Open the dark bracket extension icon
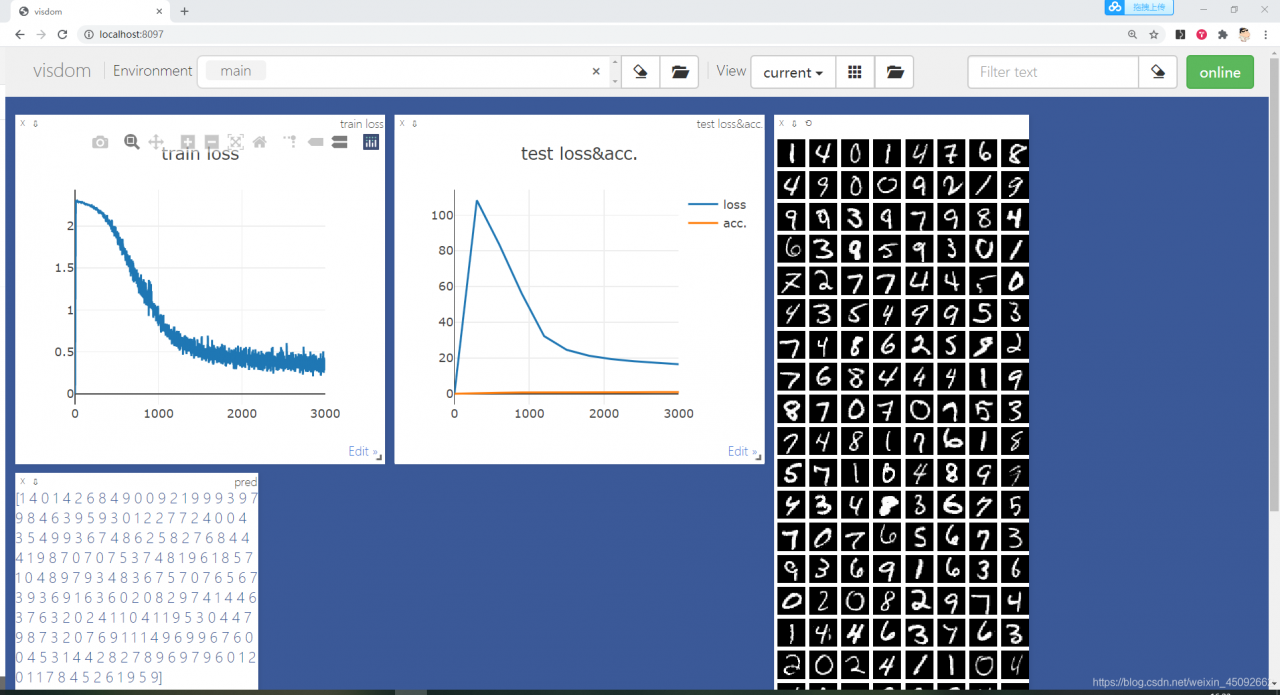The image size is (1280, 695). 1180,34
